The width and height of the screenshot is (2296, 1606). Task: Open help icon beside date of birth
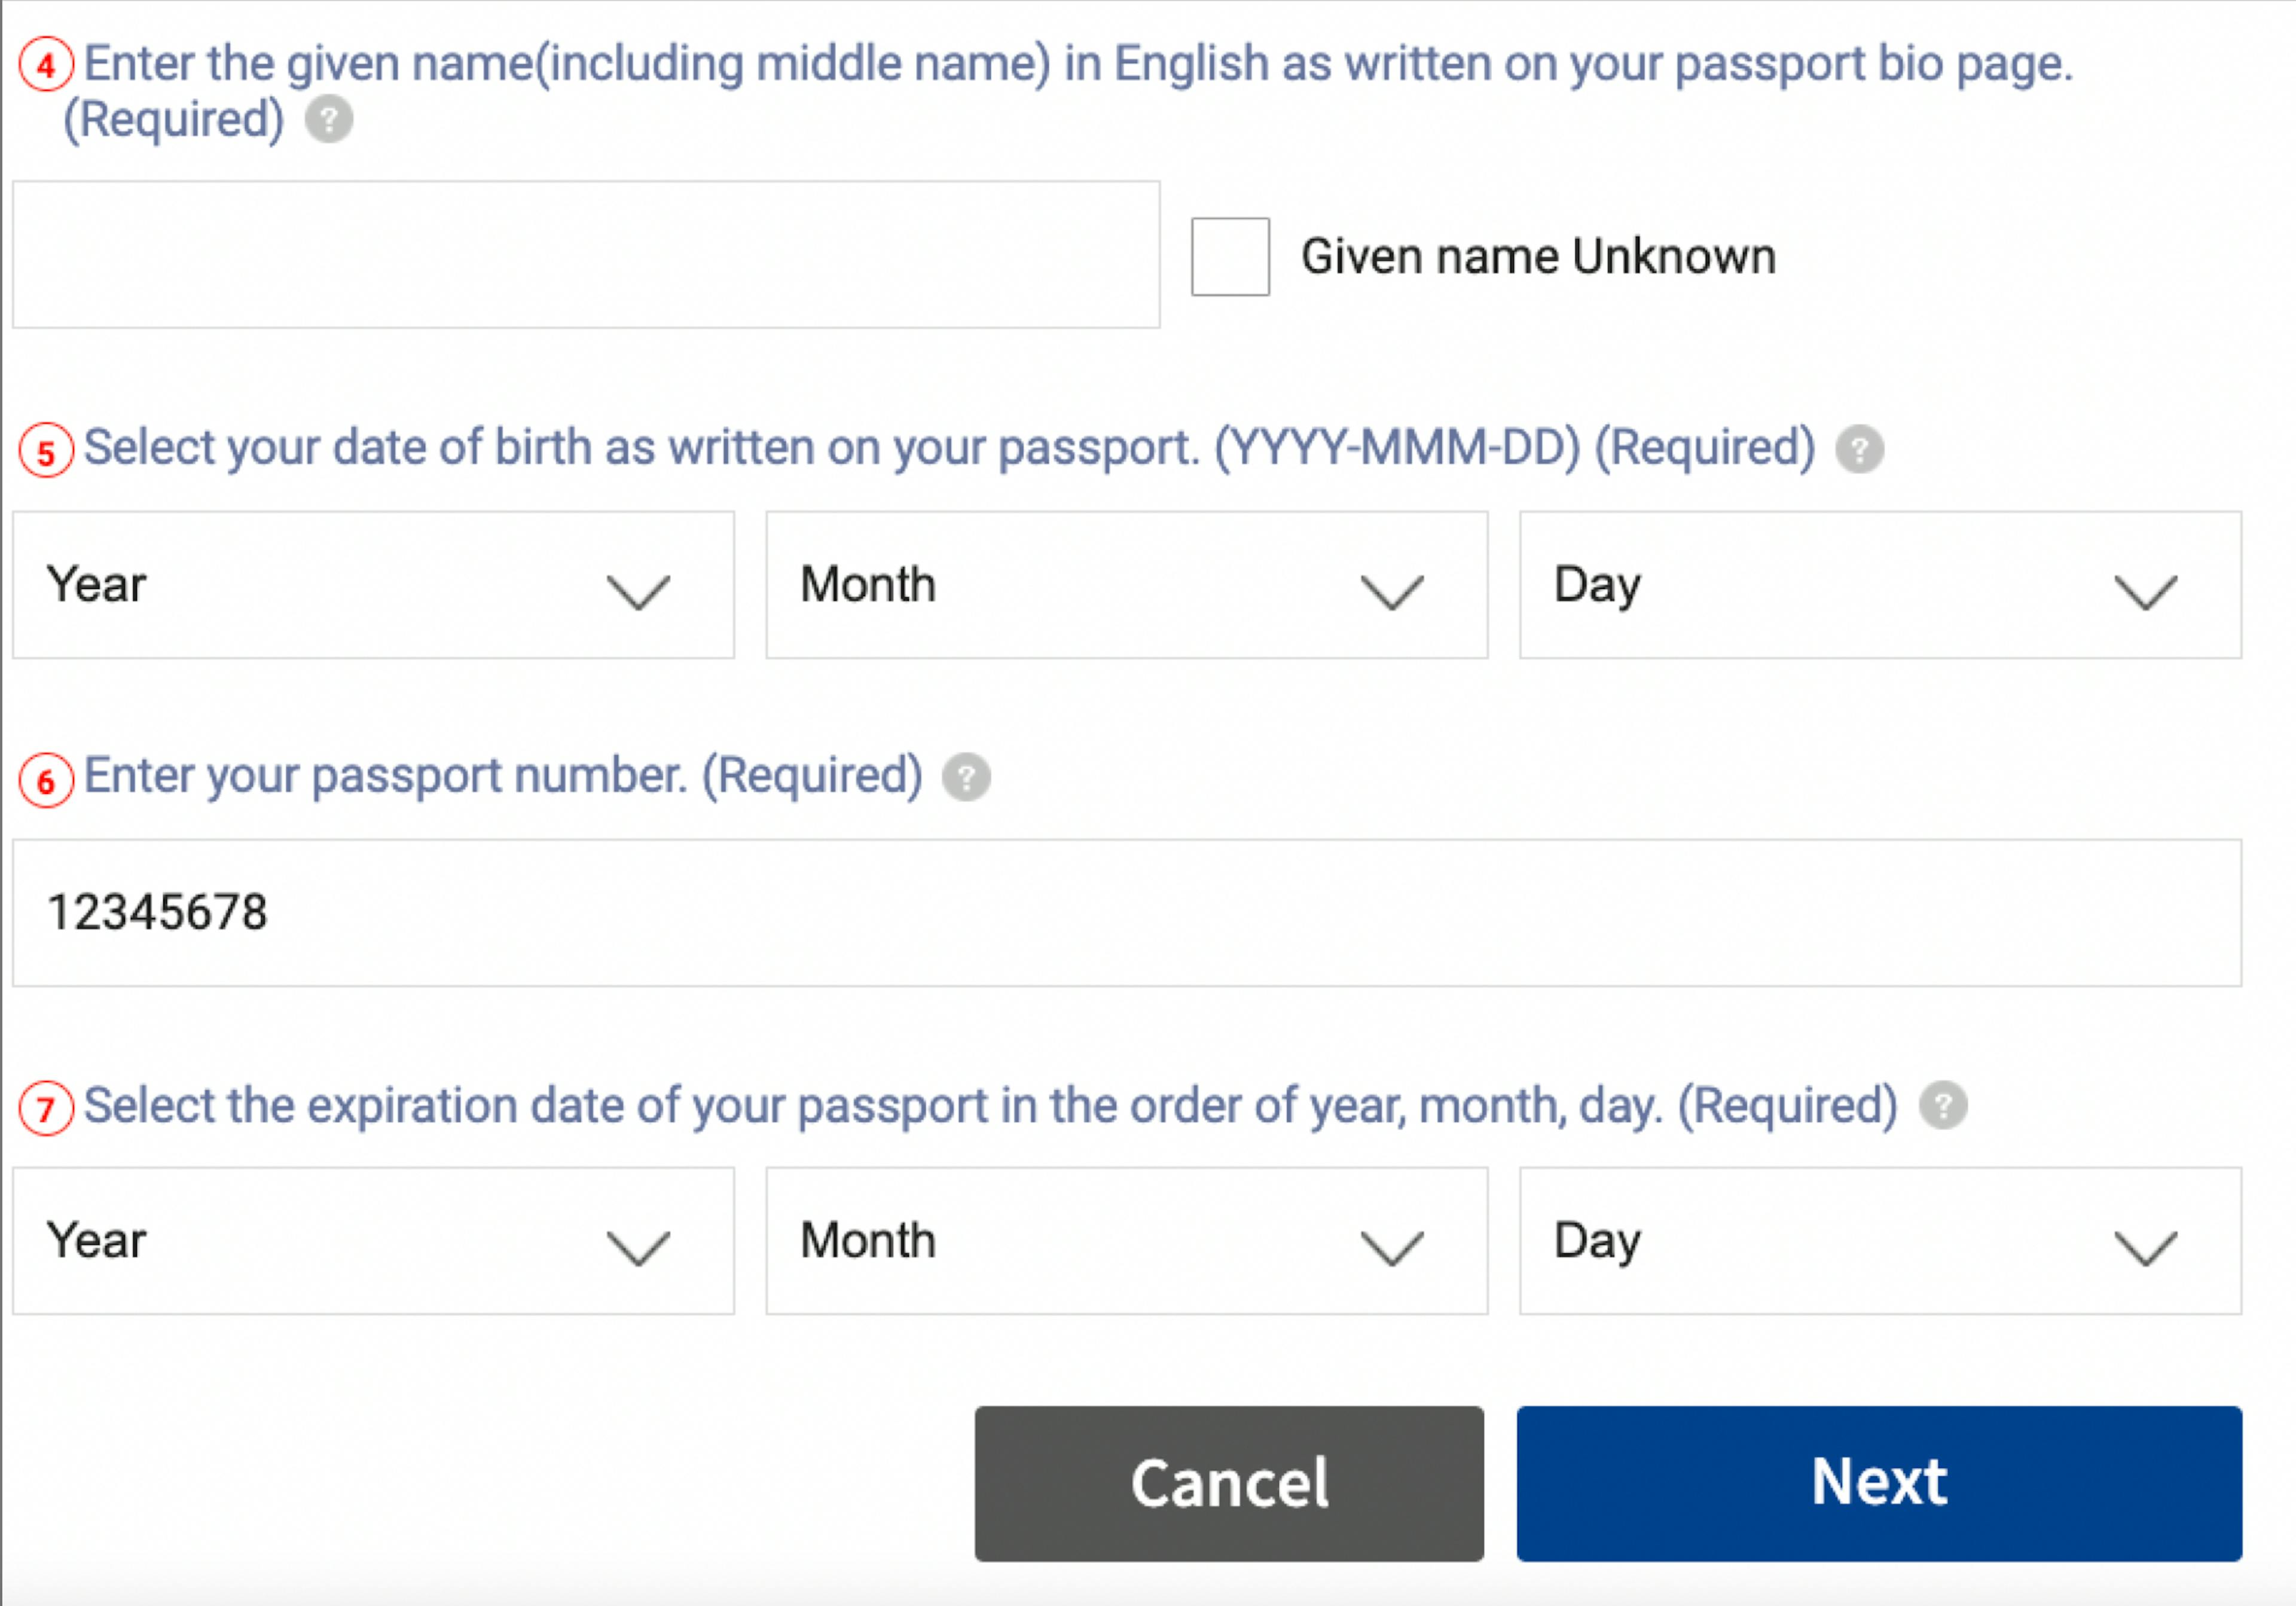(1859, 449)
